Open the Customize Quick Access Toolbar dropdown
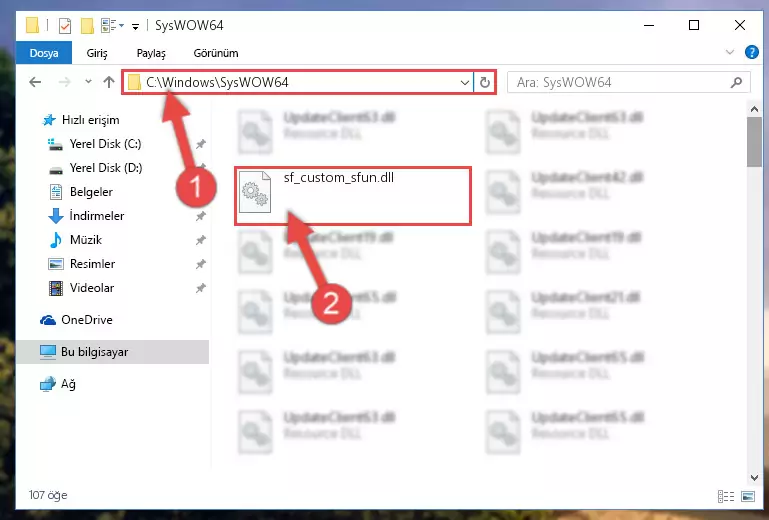The width and height of the screenshot is (769, 520). pyautogui.click(x=135, y=26)
